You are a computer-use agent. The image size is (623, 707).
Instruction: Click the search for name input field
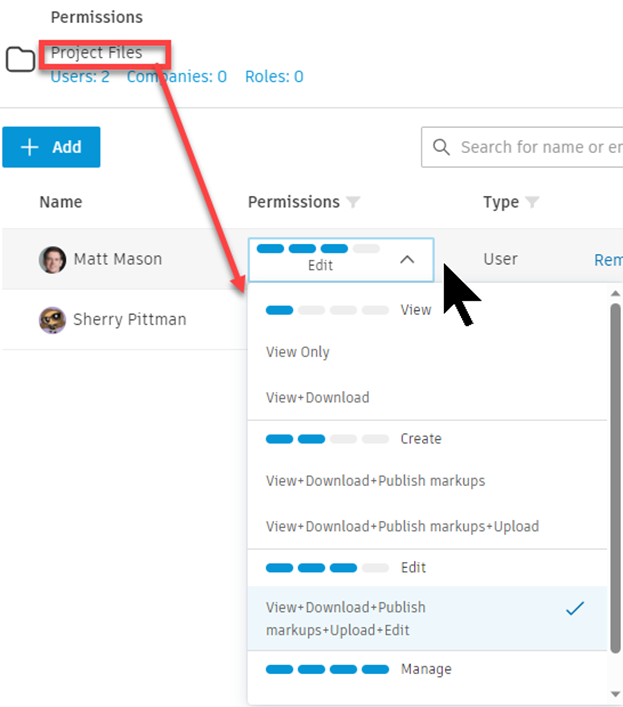(x=535, y=148)
